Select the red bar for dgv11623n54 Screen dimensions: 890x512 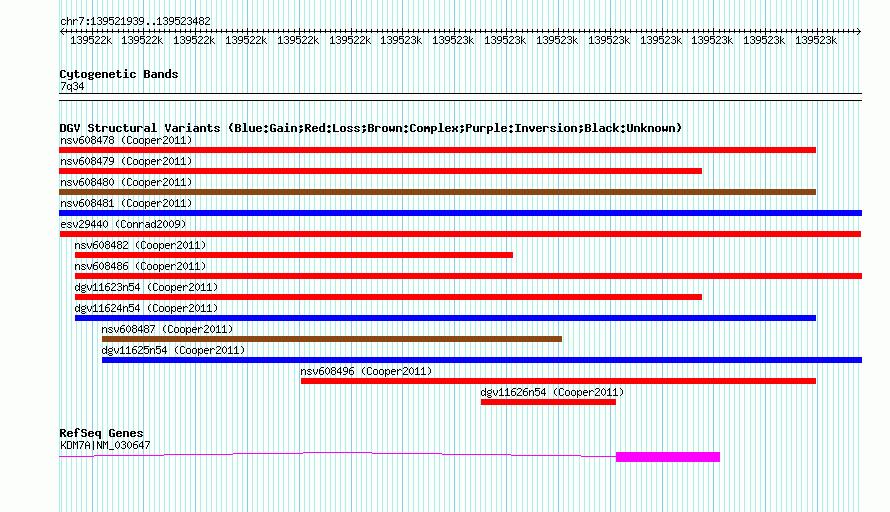[388, 297]
